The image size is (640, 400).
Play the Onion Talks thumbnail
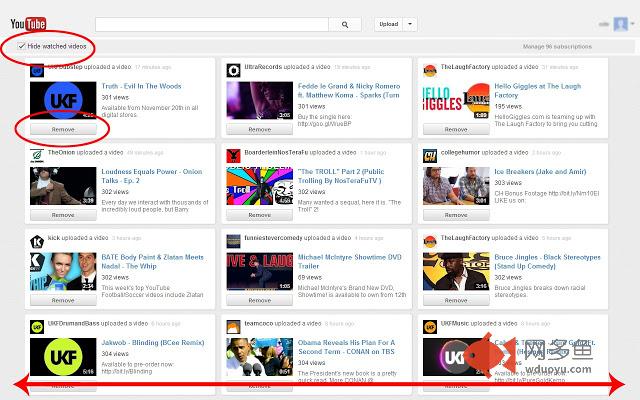click(x=63, y=186)
